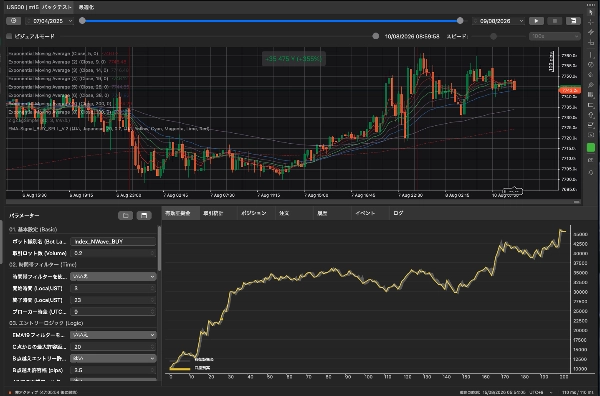Screen dimensions: 600x396
Task: Open parameter set with the folder button
Action: pyautogui.click(x=125, y=215)
